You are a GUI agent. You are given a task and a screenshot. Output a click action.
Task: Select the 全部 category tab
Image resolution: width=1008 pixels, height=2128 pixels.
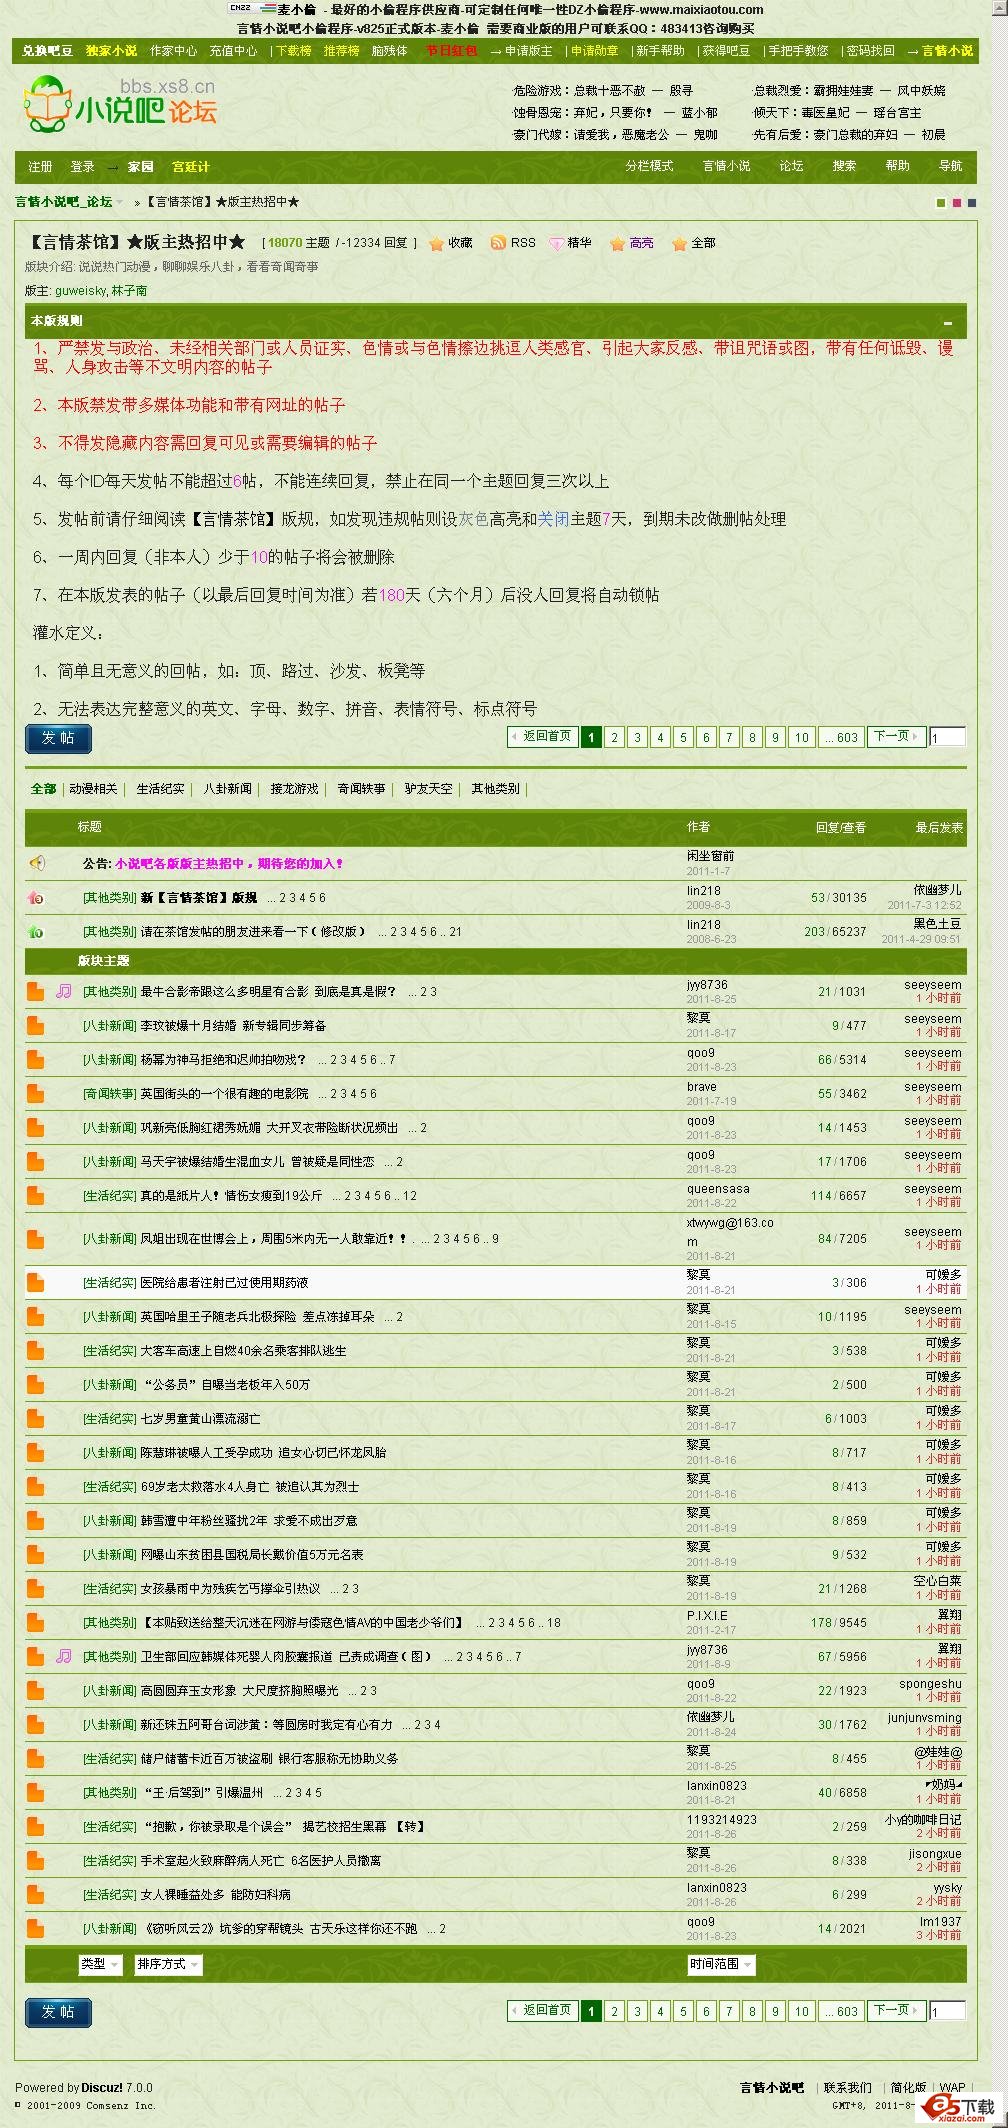pos(43,789)
